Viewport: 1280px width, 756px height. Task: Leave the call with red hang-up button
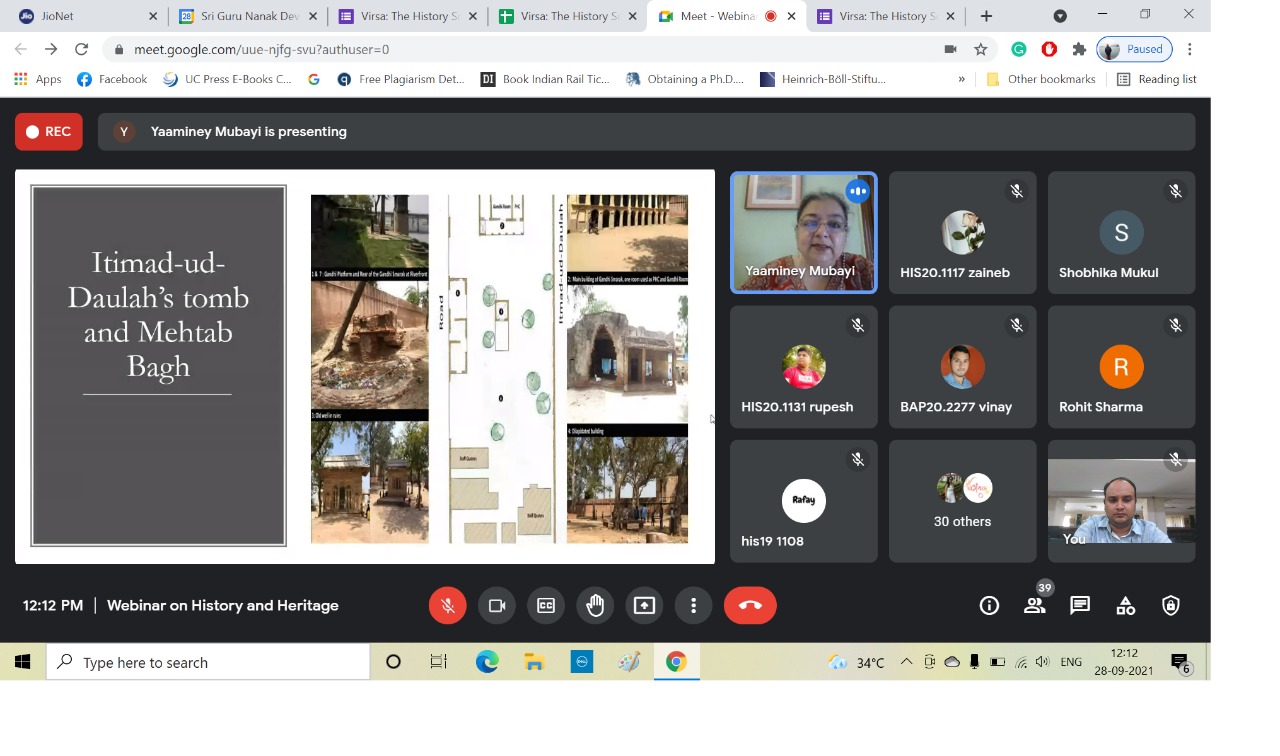750,606
